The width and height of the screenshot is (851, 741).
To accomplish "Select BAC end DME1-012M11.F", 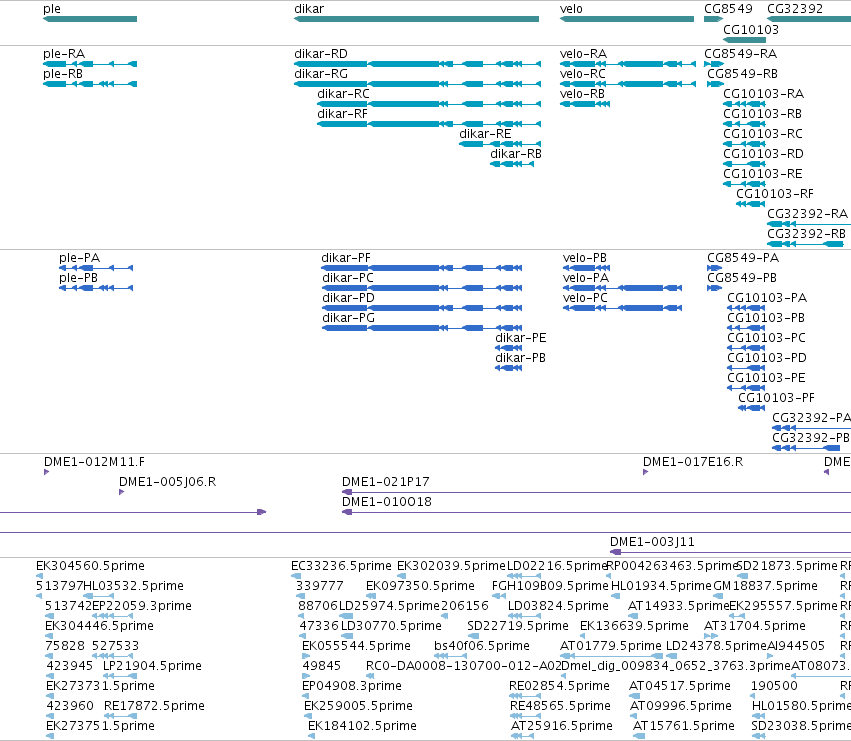I will point(94,462).
